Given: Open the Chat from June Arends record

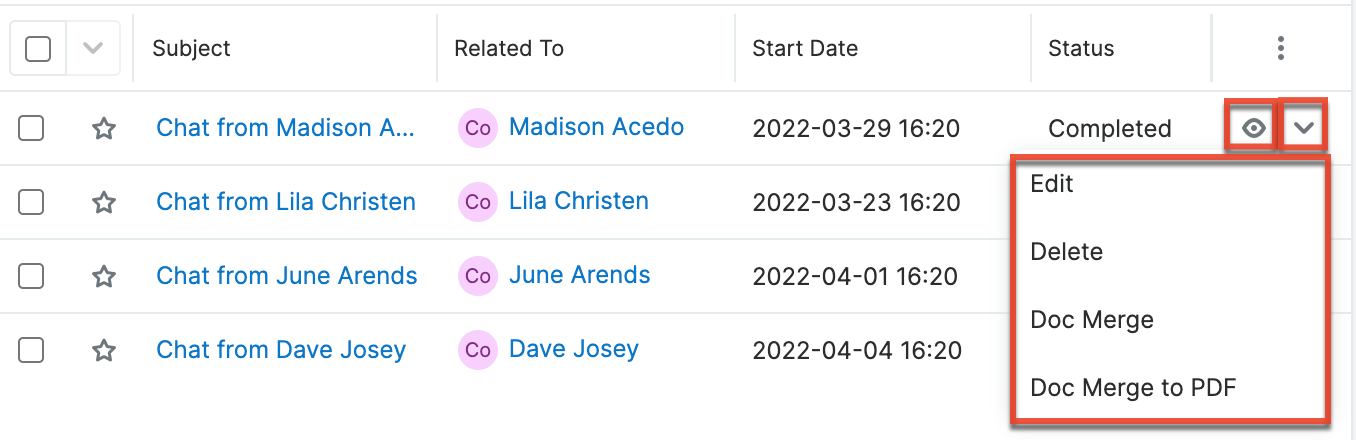Looking at the screenshot, I should tap(286, 276).
